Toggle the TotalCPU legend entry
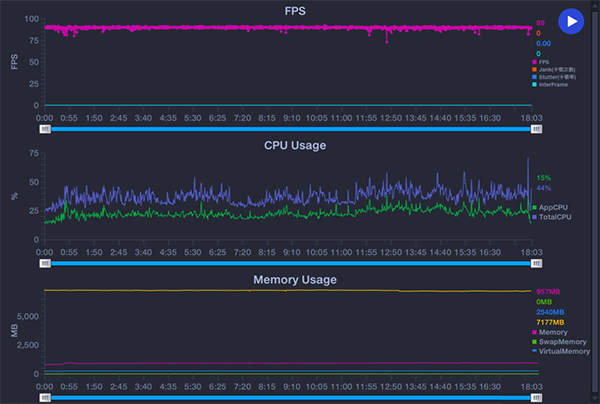600x404 pixels. tap(553, 216)
